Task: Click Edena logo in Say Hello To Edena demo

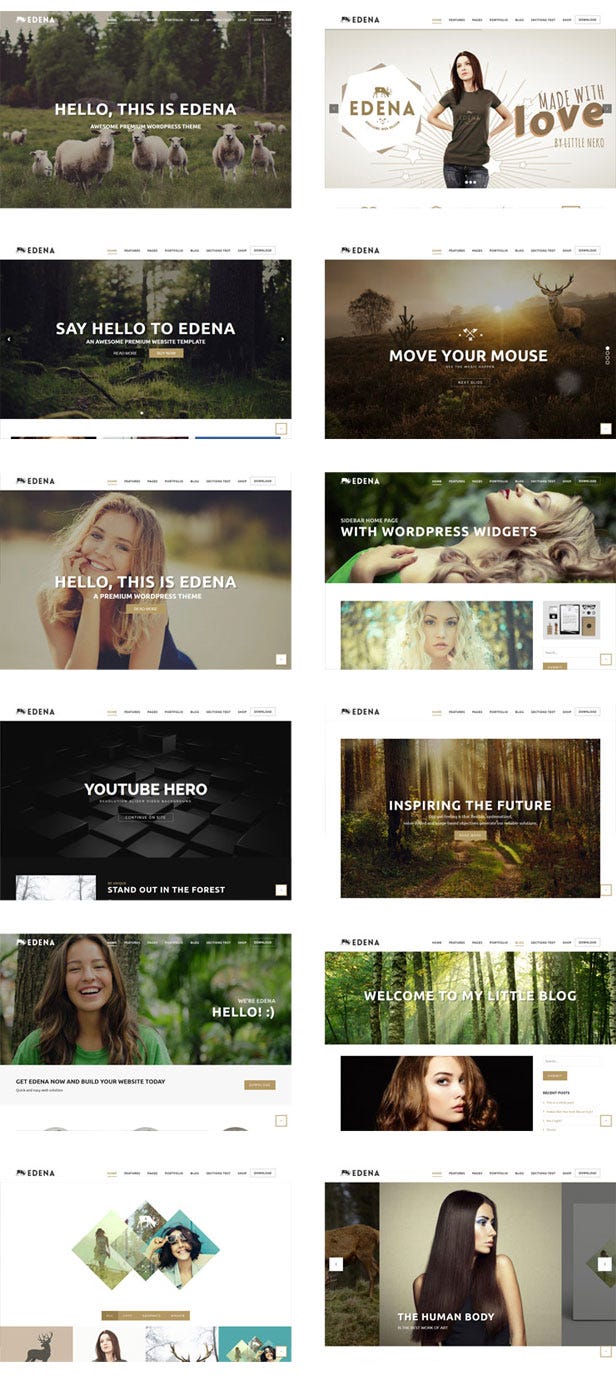Action: click(35, 250)
